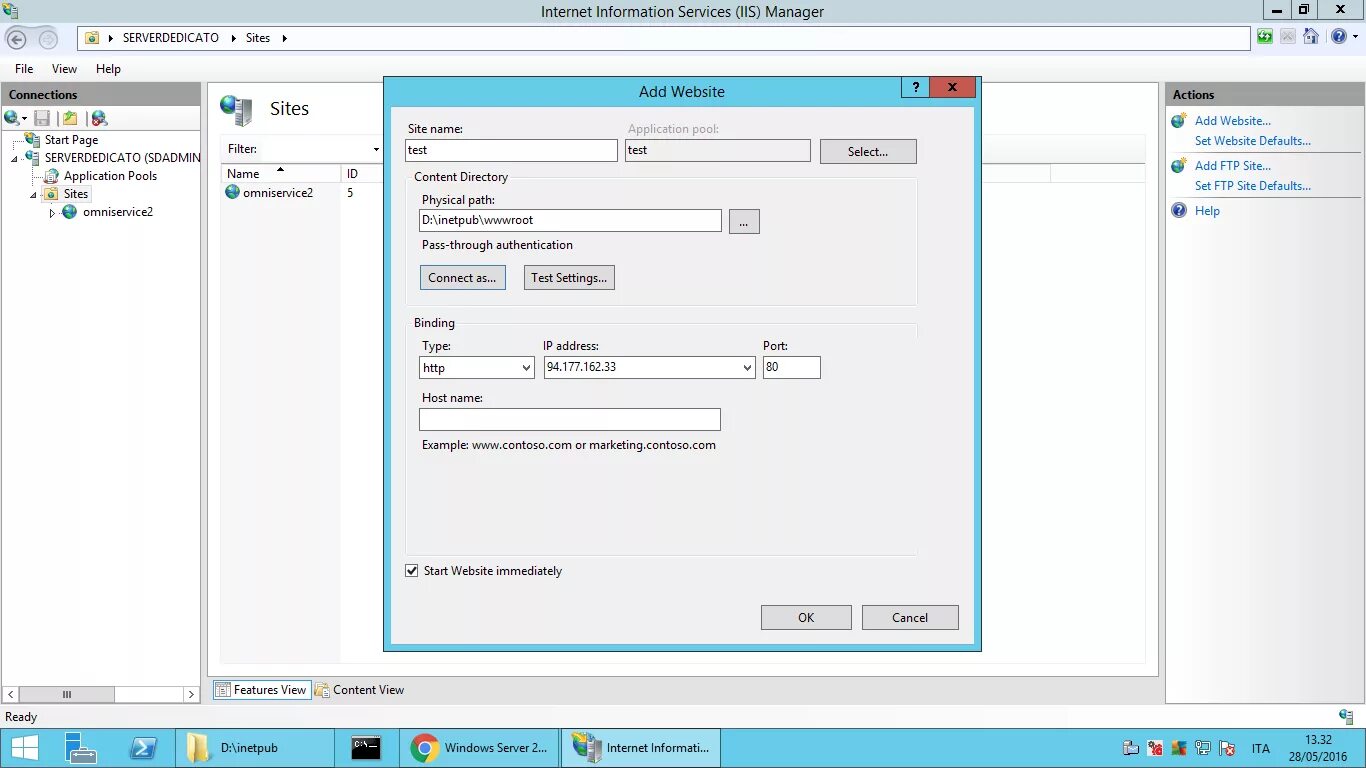Click the arrow after Sites in address bar
Screen dimensions: 1366x768
[284, 38]
